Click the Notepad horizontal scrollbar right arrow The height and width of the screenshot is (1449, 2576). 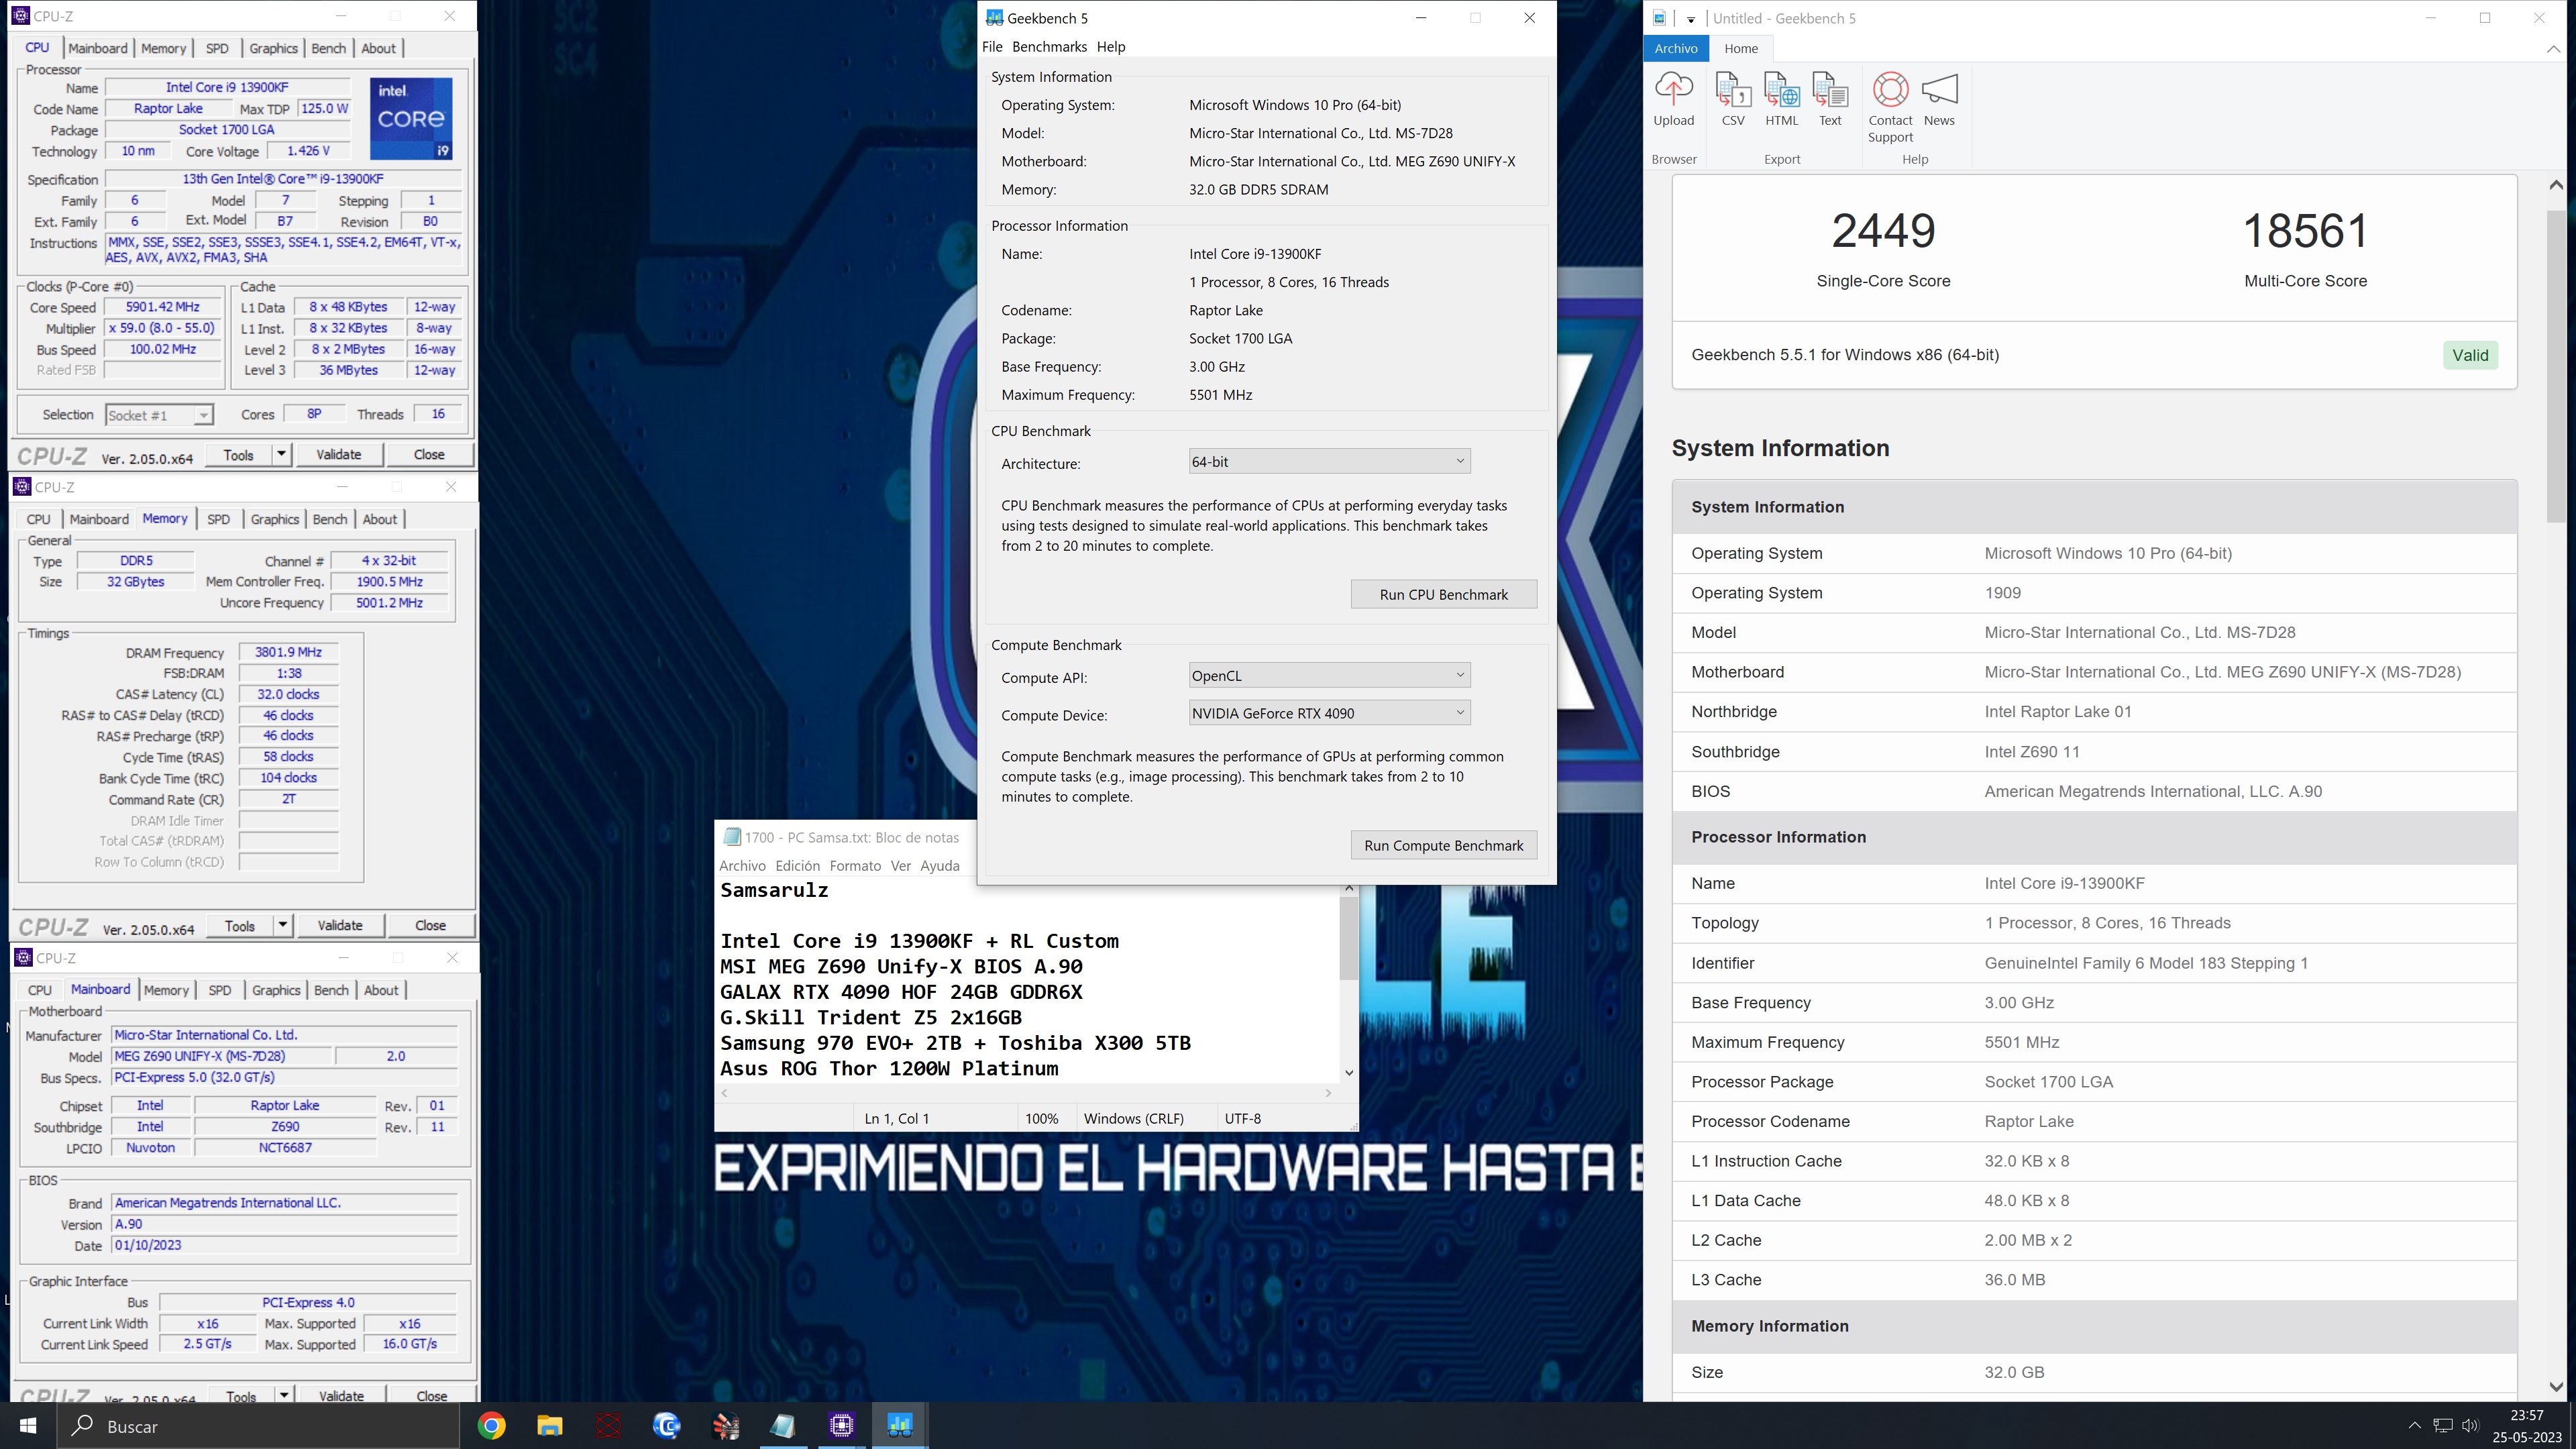1328,1093
